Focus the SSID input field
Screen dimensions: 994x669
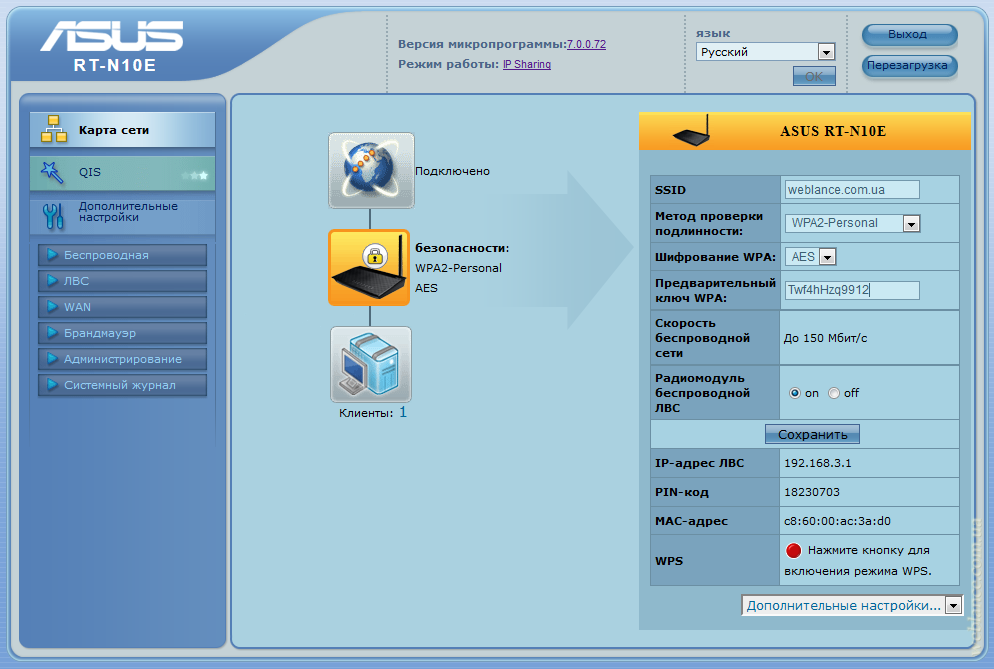click(852, 190)
